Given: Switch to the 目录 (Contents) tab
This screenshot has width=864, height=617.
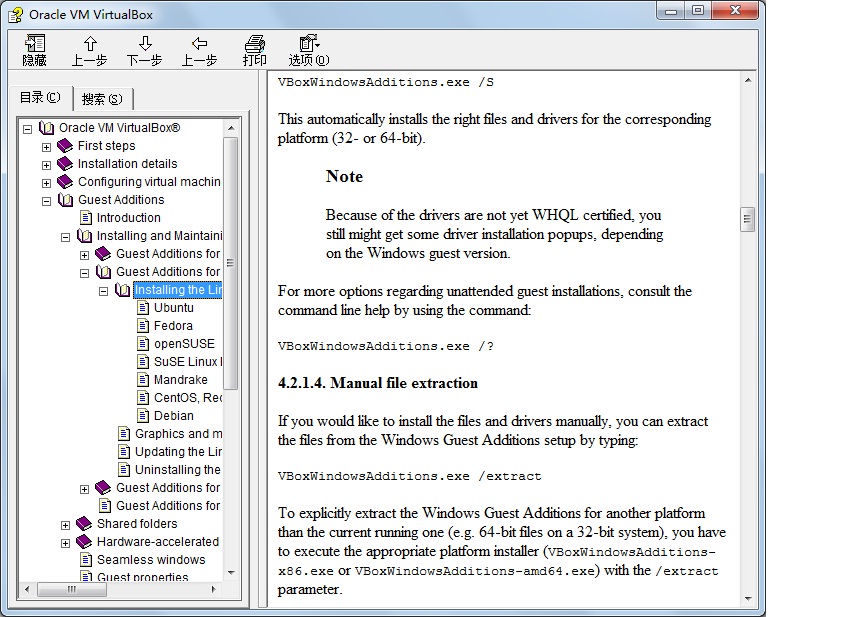Looking at the screenshot, I should (x=40, y=98).
